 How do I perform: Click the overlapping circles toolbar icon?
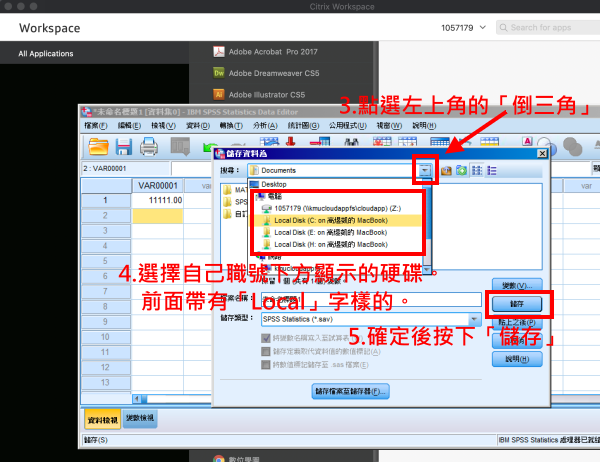572,147
